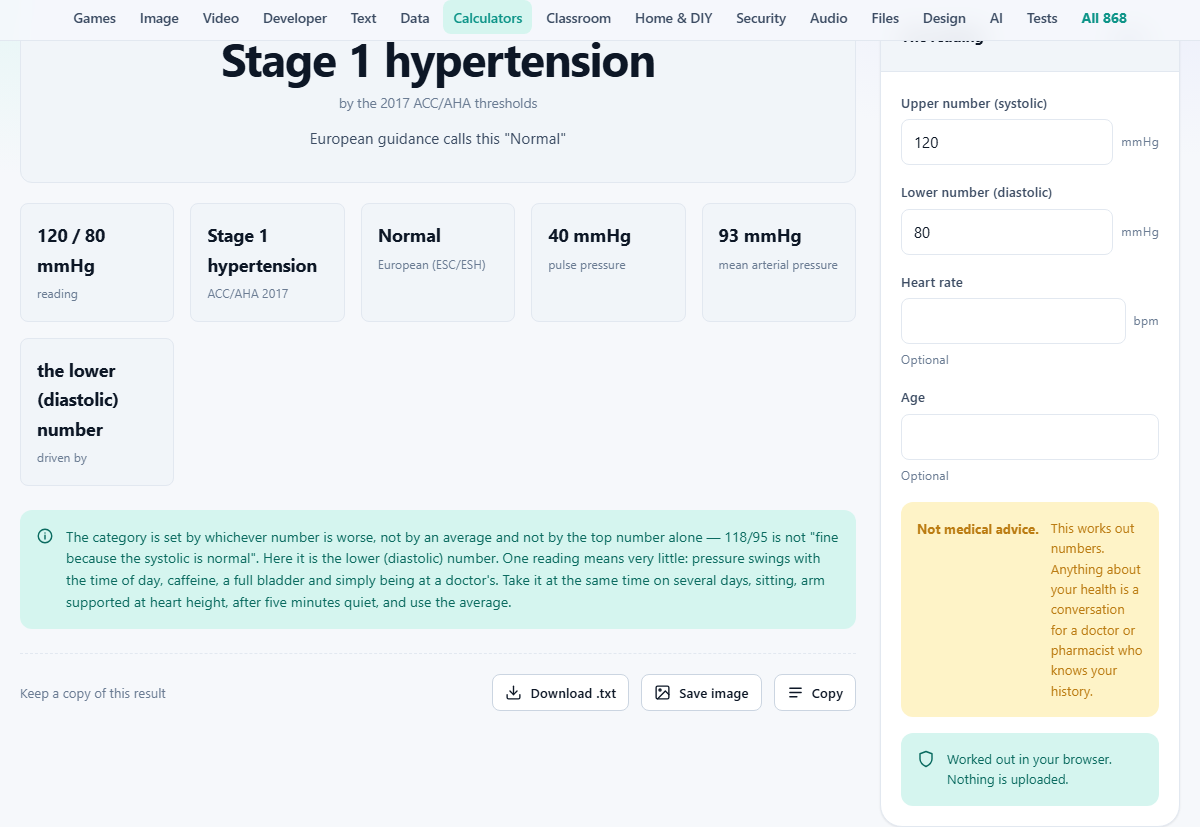The width and height of the screenshot is (1200, 827).
Task: Go to the Home & DIY category
Action: coord(674,18)
